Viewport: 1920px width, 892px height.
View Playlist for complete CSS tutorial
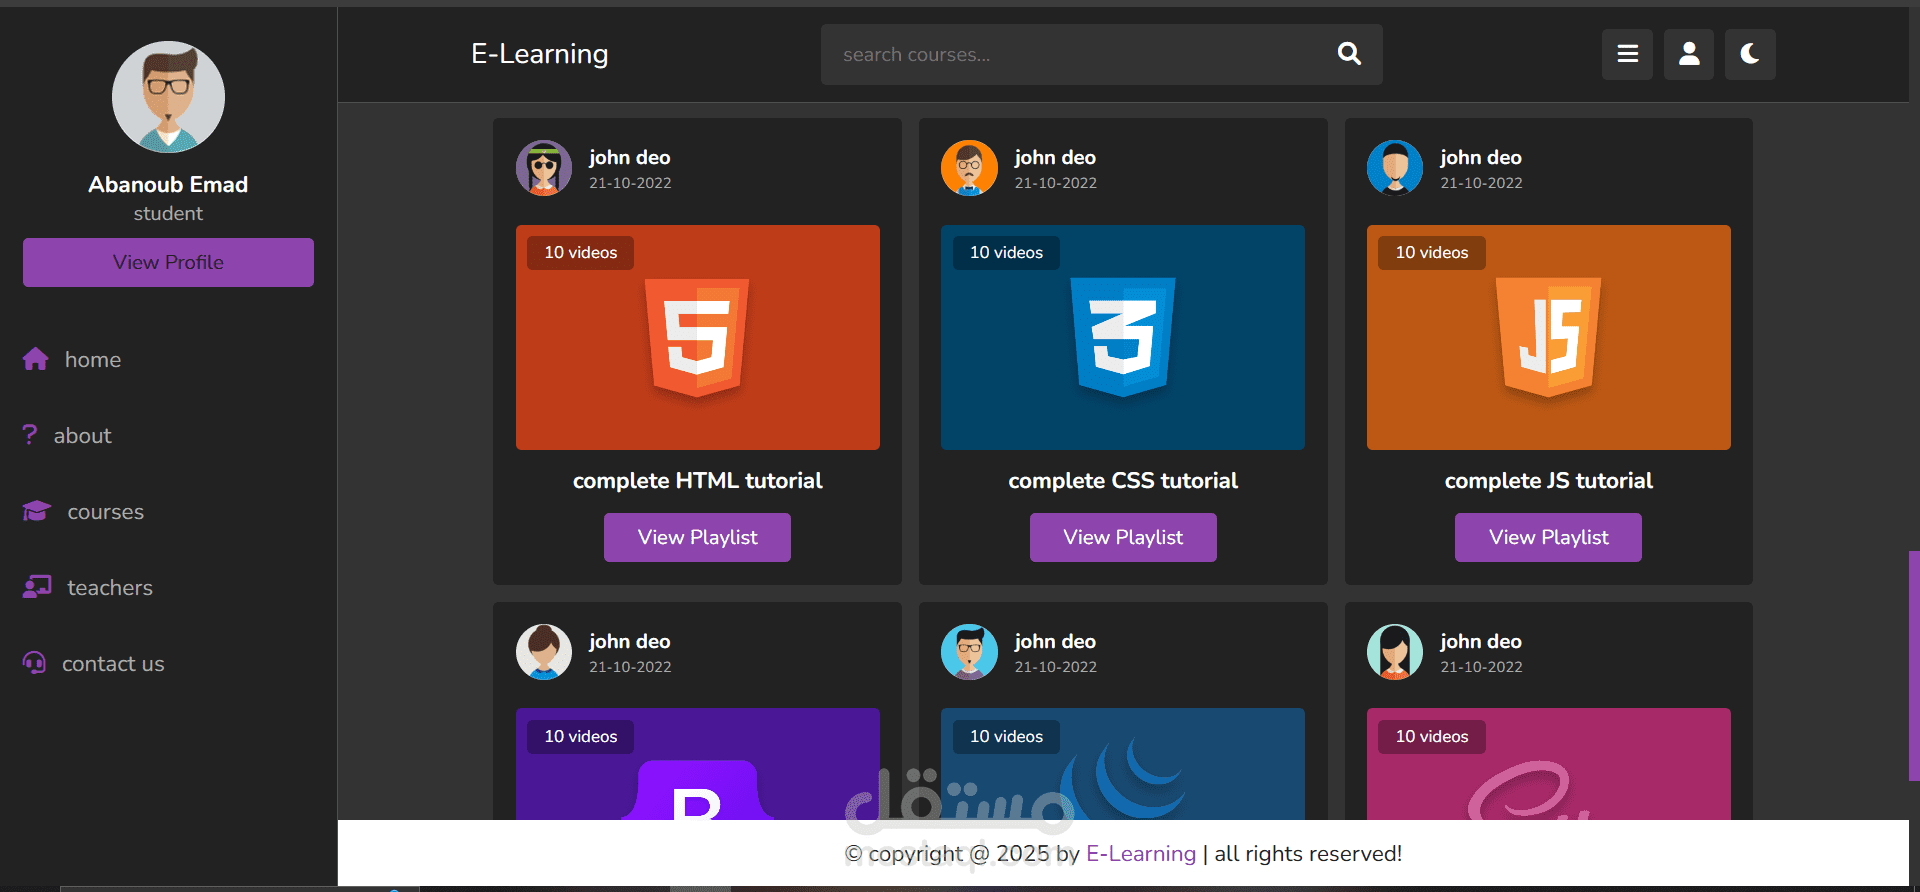(x=1123, y=537)
